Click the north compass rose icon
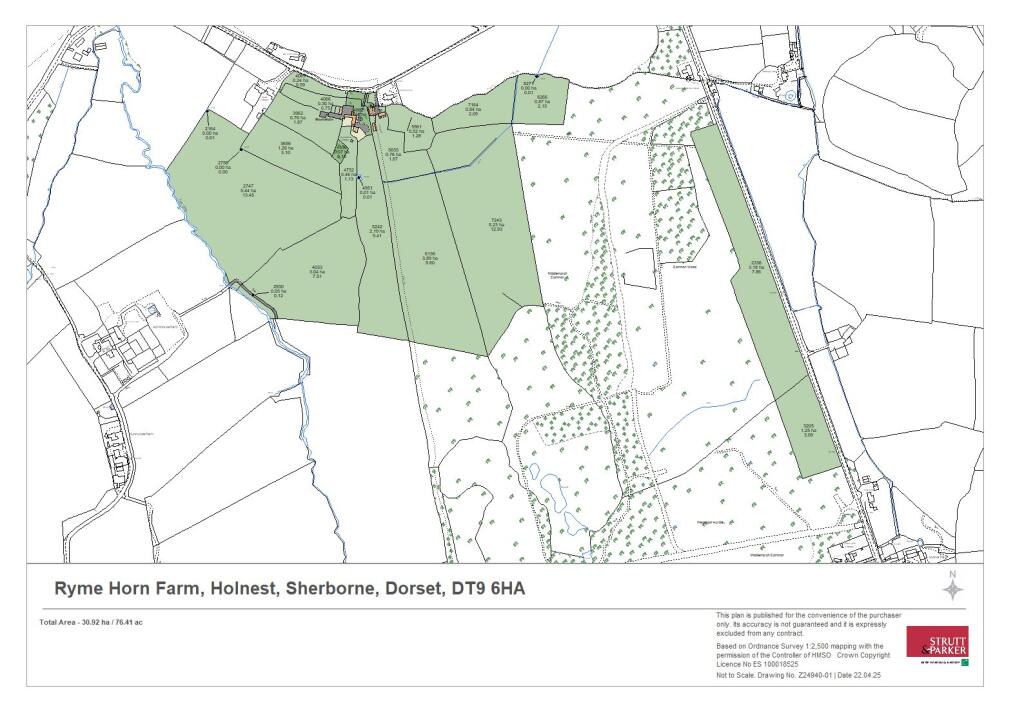Viewport: 1024px width, 724px height. pos(951,587)
